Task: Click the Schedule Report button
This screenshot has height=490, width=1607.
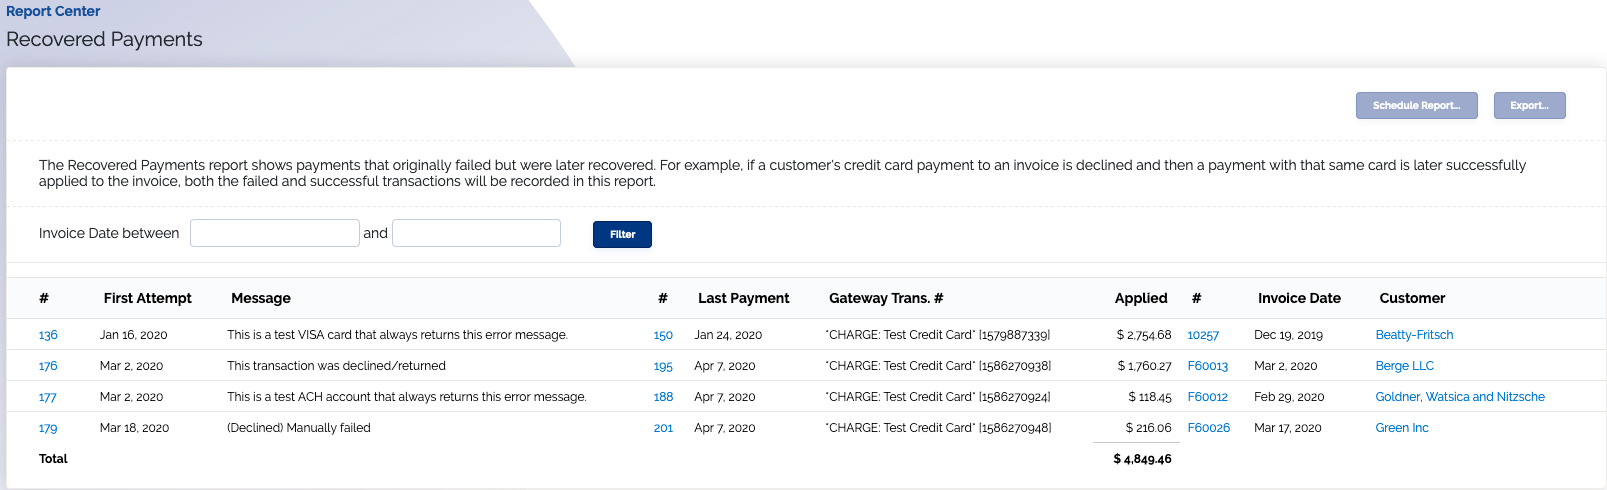Action: [1416, 106]
